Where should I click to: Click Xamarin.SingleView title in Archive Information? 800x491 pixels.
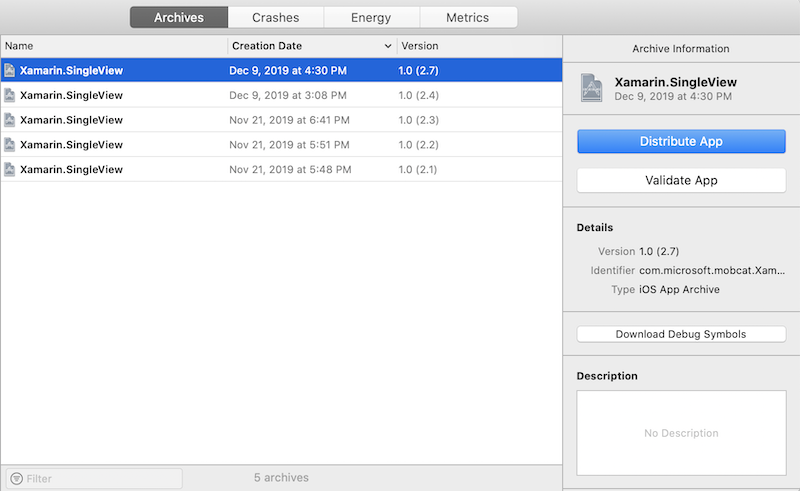coord(676,82)
